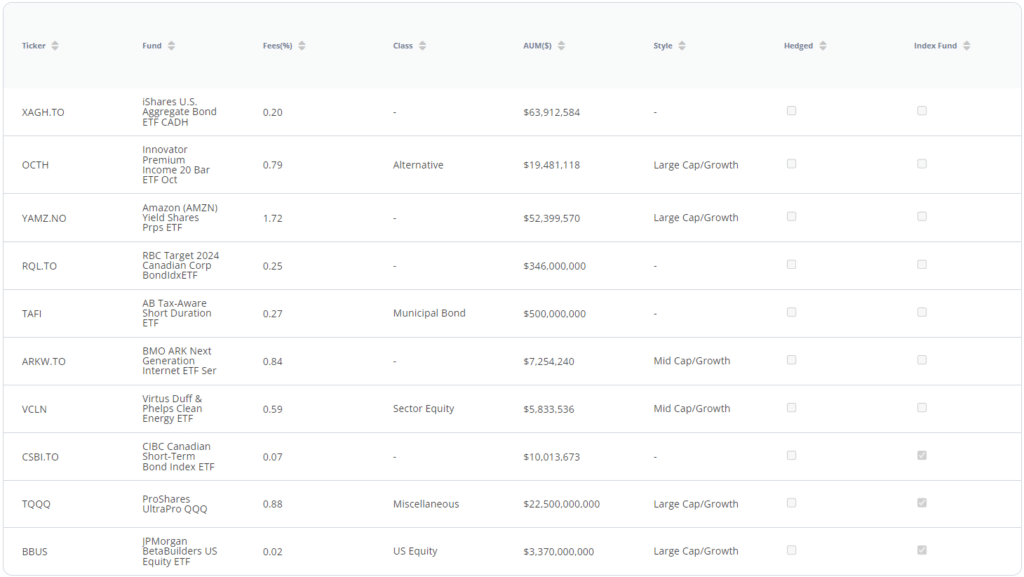Click the VCLN row's Sector Equity cell
This screenshot has height=577, width=1024.
click(423, 409)
